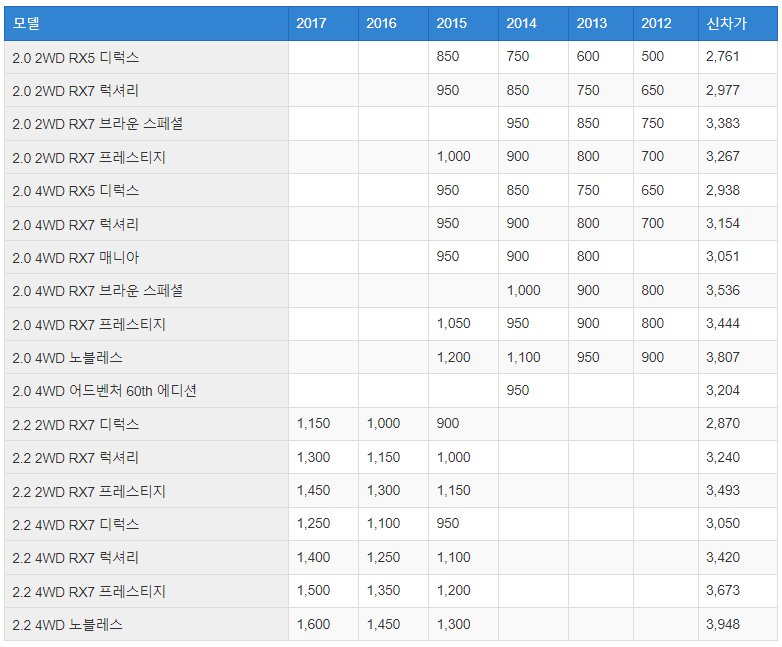Select model name 2.0 4WD RX7 럭셔리
The width and height of the screenshot is (782, 647).
[75, 224]
